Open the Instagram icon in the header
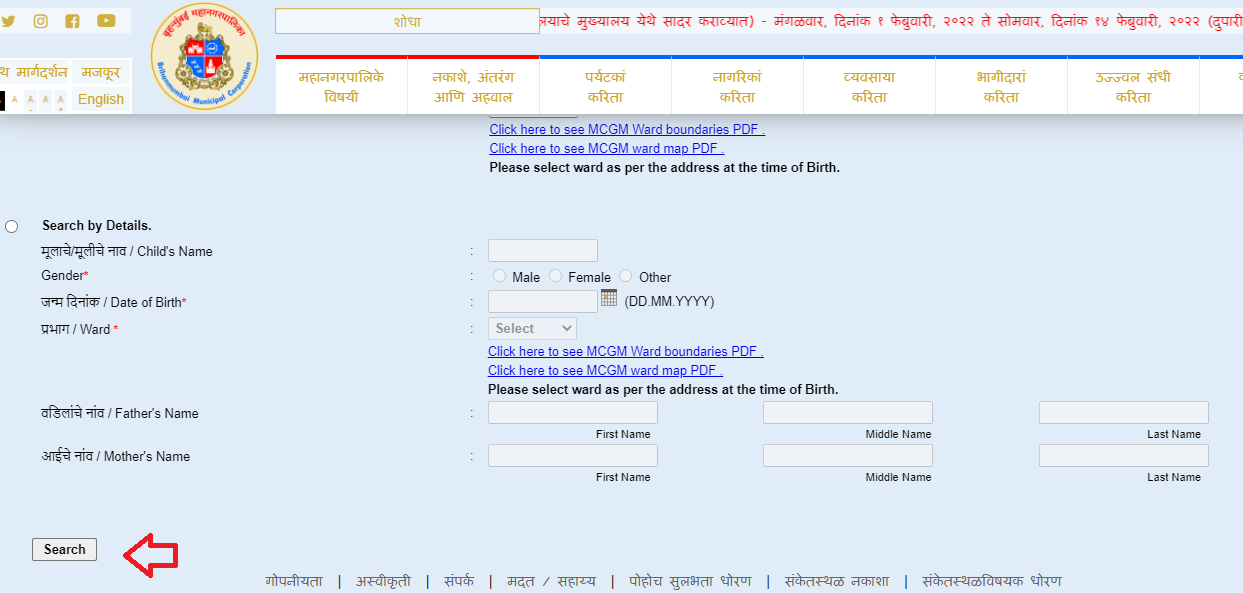1243x593 pixels. [x=41, y=20]
